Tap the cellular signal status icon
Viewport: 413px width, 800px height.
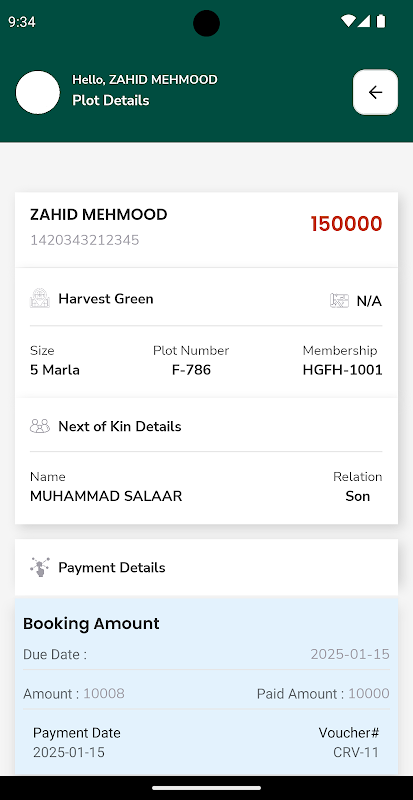point(363,21)
